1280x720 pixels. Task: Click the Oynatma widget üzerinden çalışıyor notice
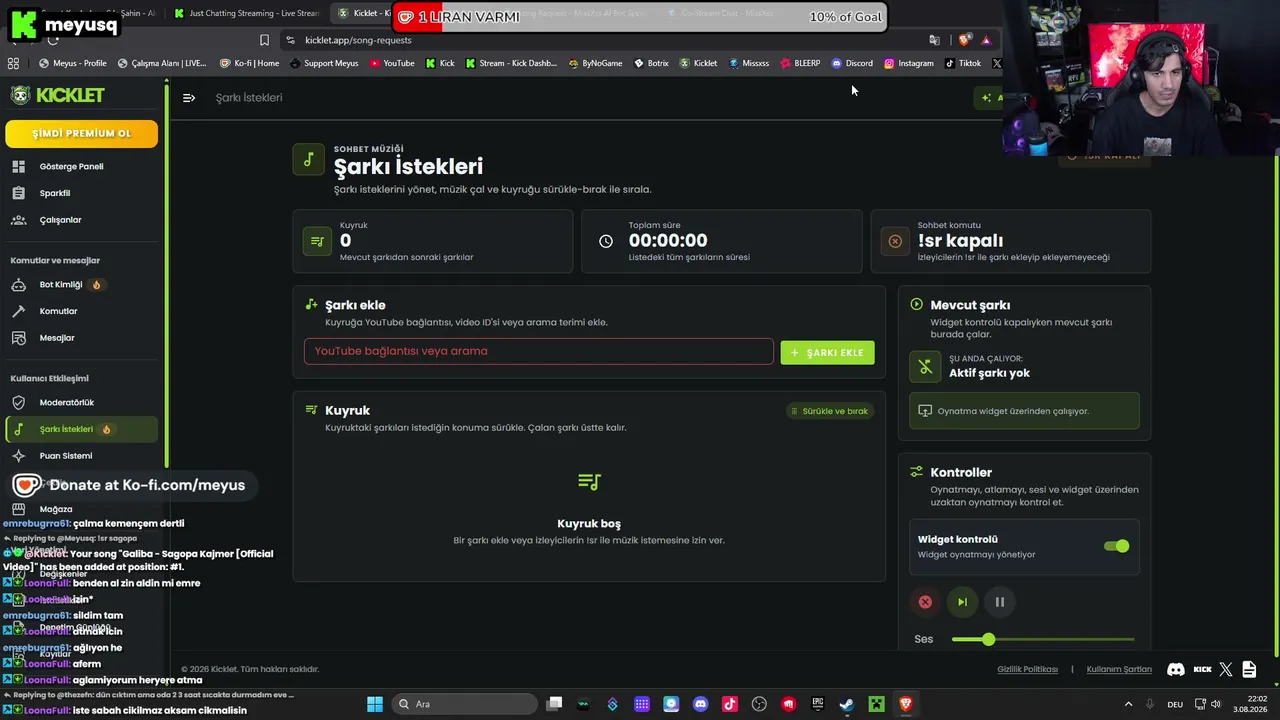[1024, 411]
